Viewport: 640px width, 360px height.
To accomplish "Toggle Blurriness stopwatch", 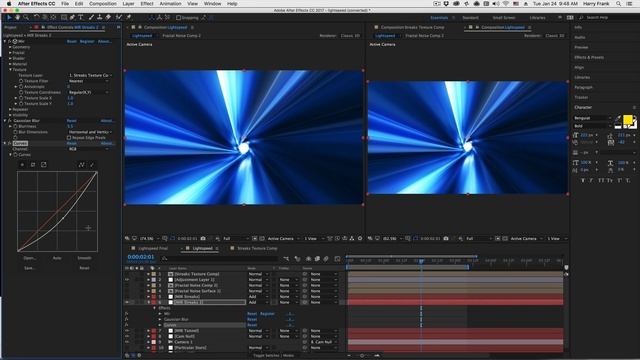I will (16, 127).
